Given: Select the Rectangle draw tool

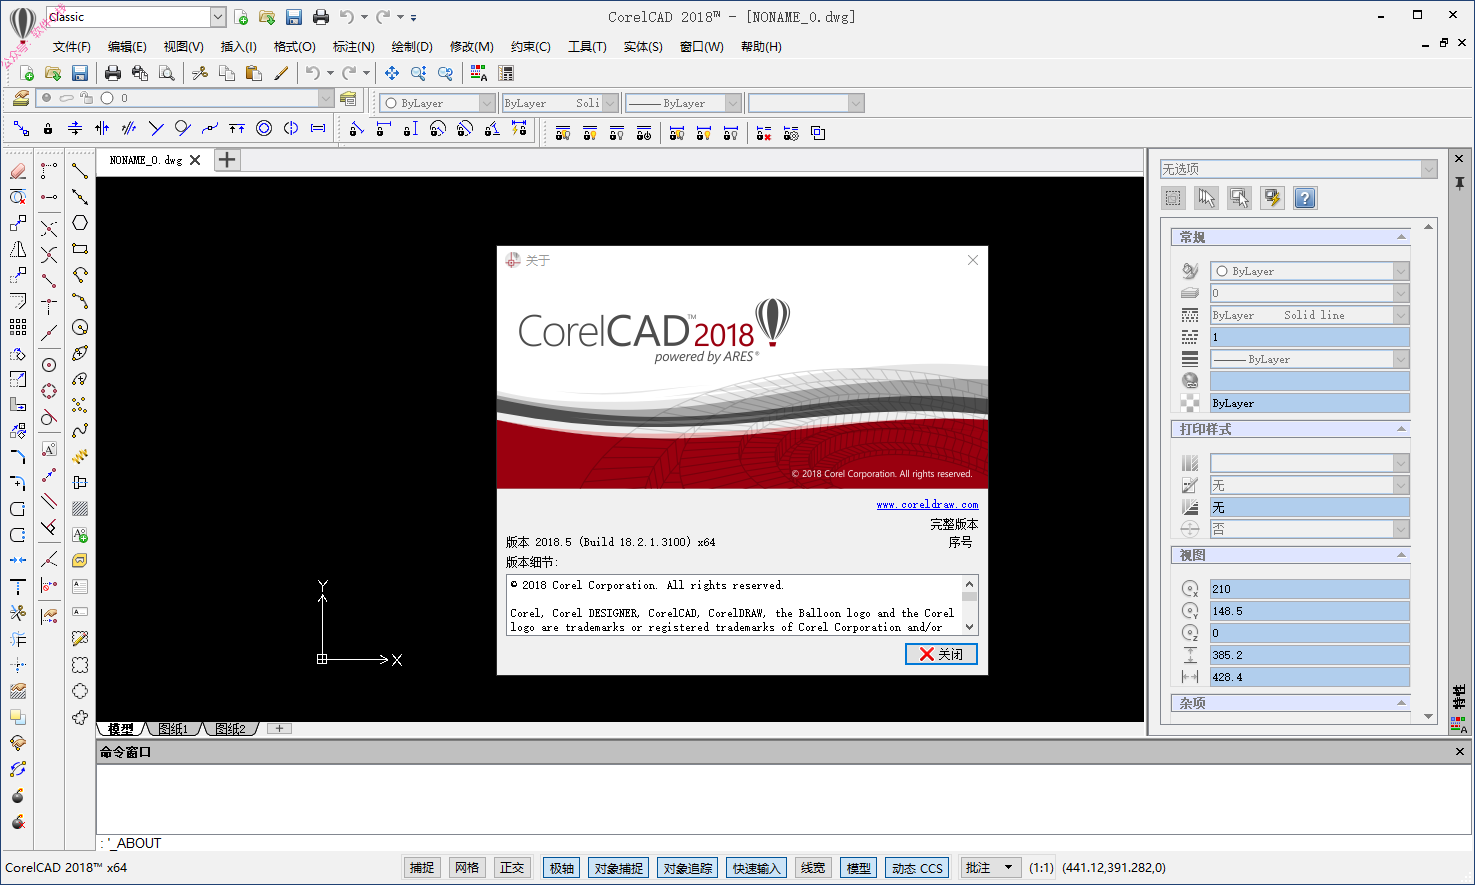Looking at the screenshot, I should click(80, 249).
